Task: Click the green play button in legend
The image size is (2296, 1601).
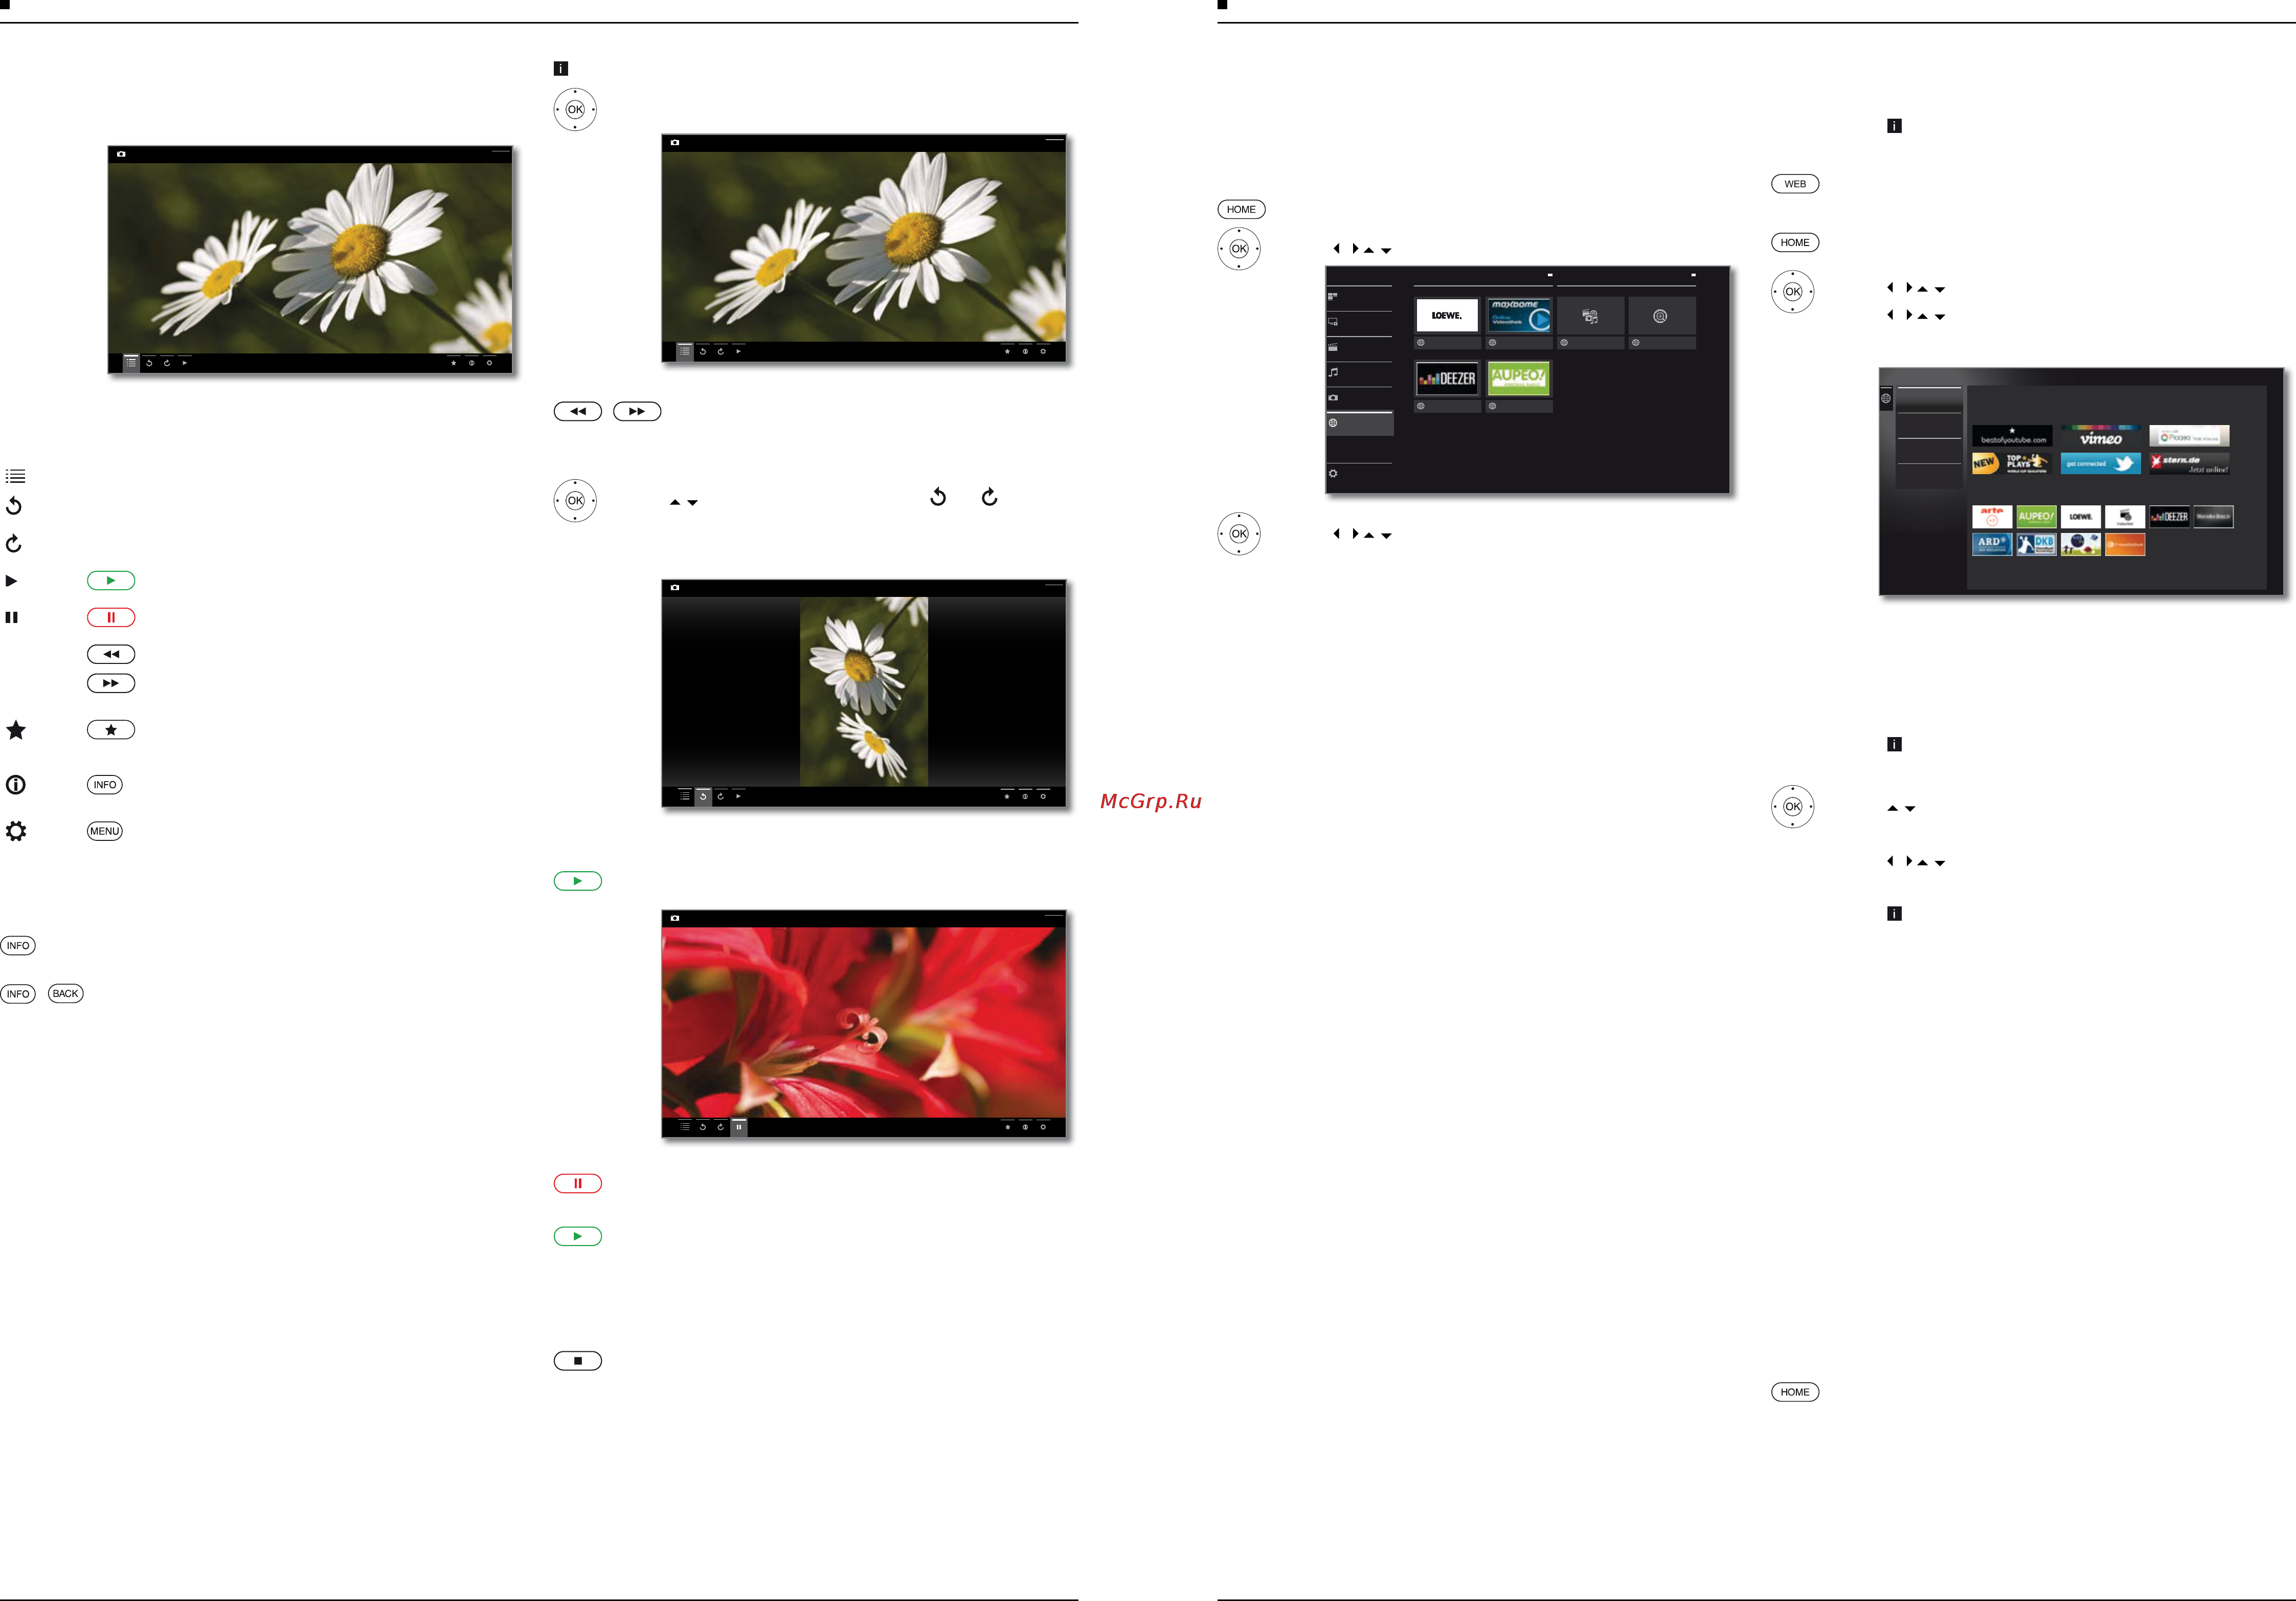Action: (x=111, y=580)
